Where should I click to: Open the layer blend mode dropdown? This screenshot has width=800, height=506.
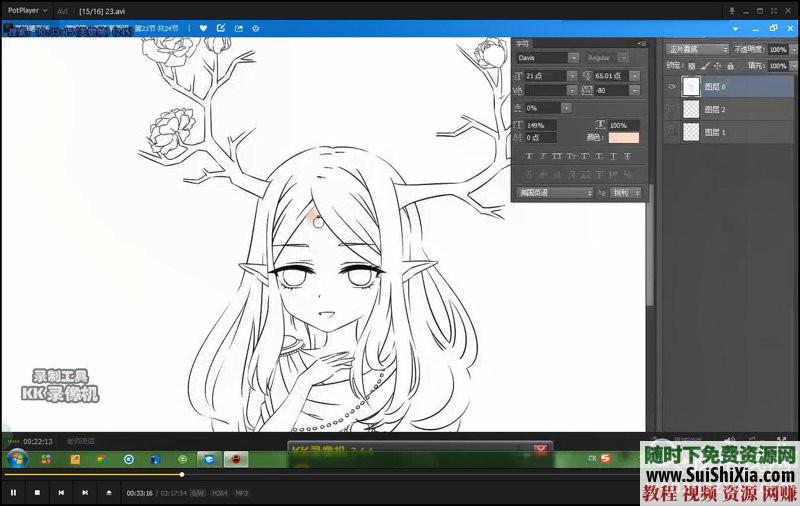click(x=725, y=49)
